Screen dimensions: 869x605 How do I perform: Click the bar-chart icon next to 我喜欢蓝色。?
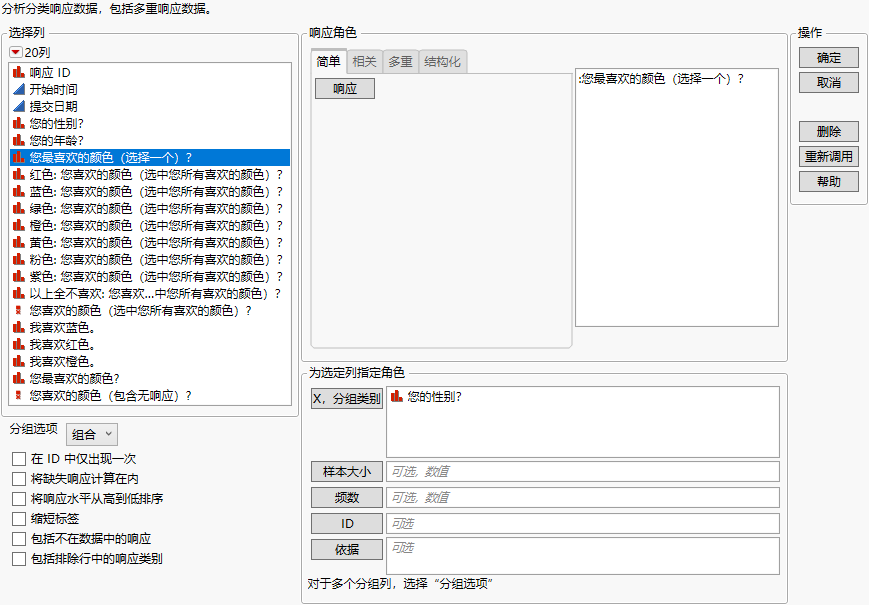[x=16, y=327]
